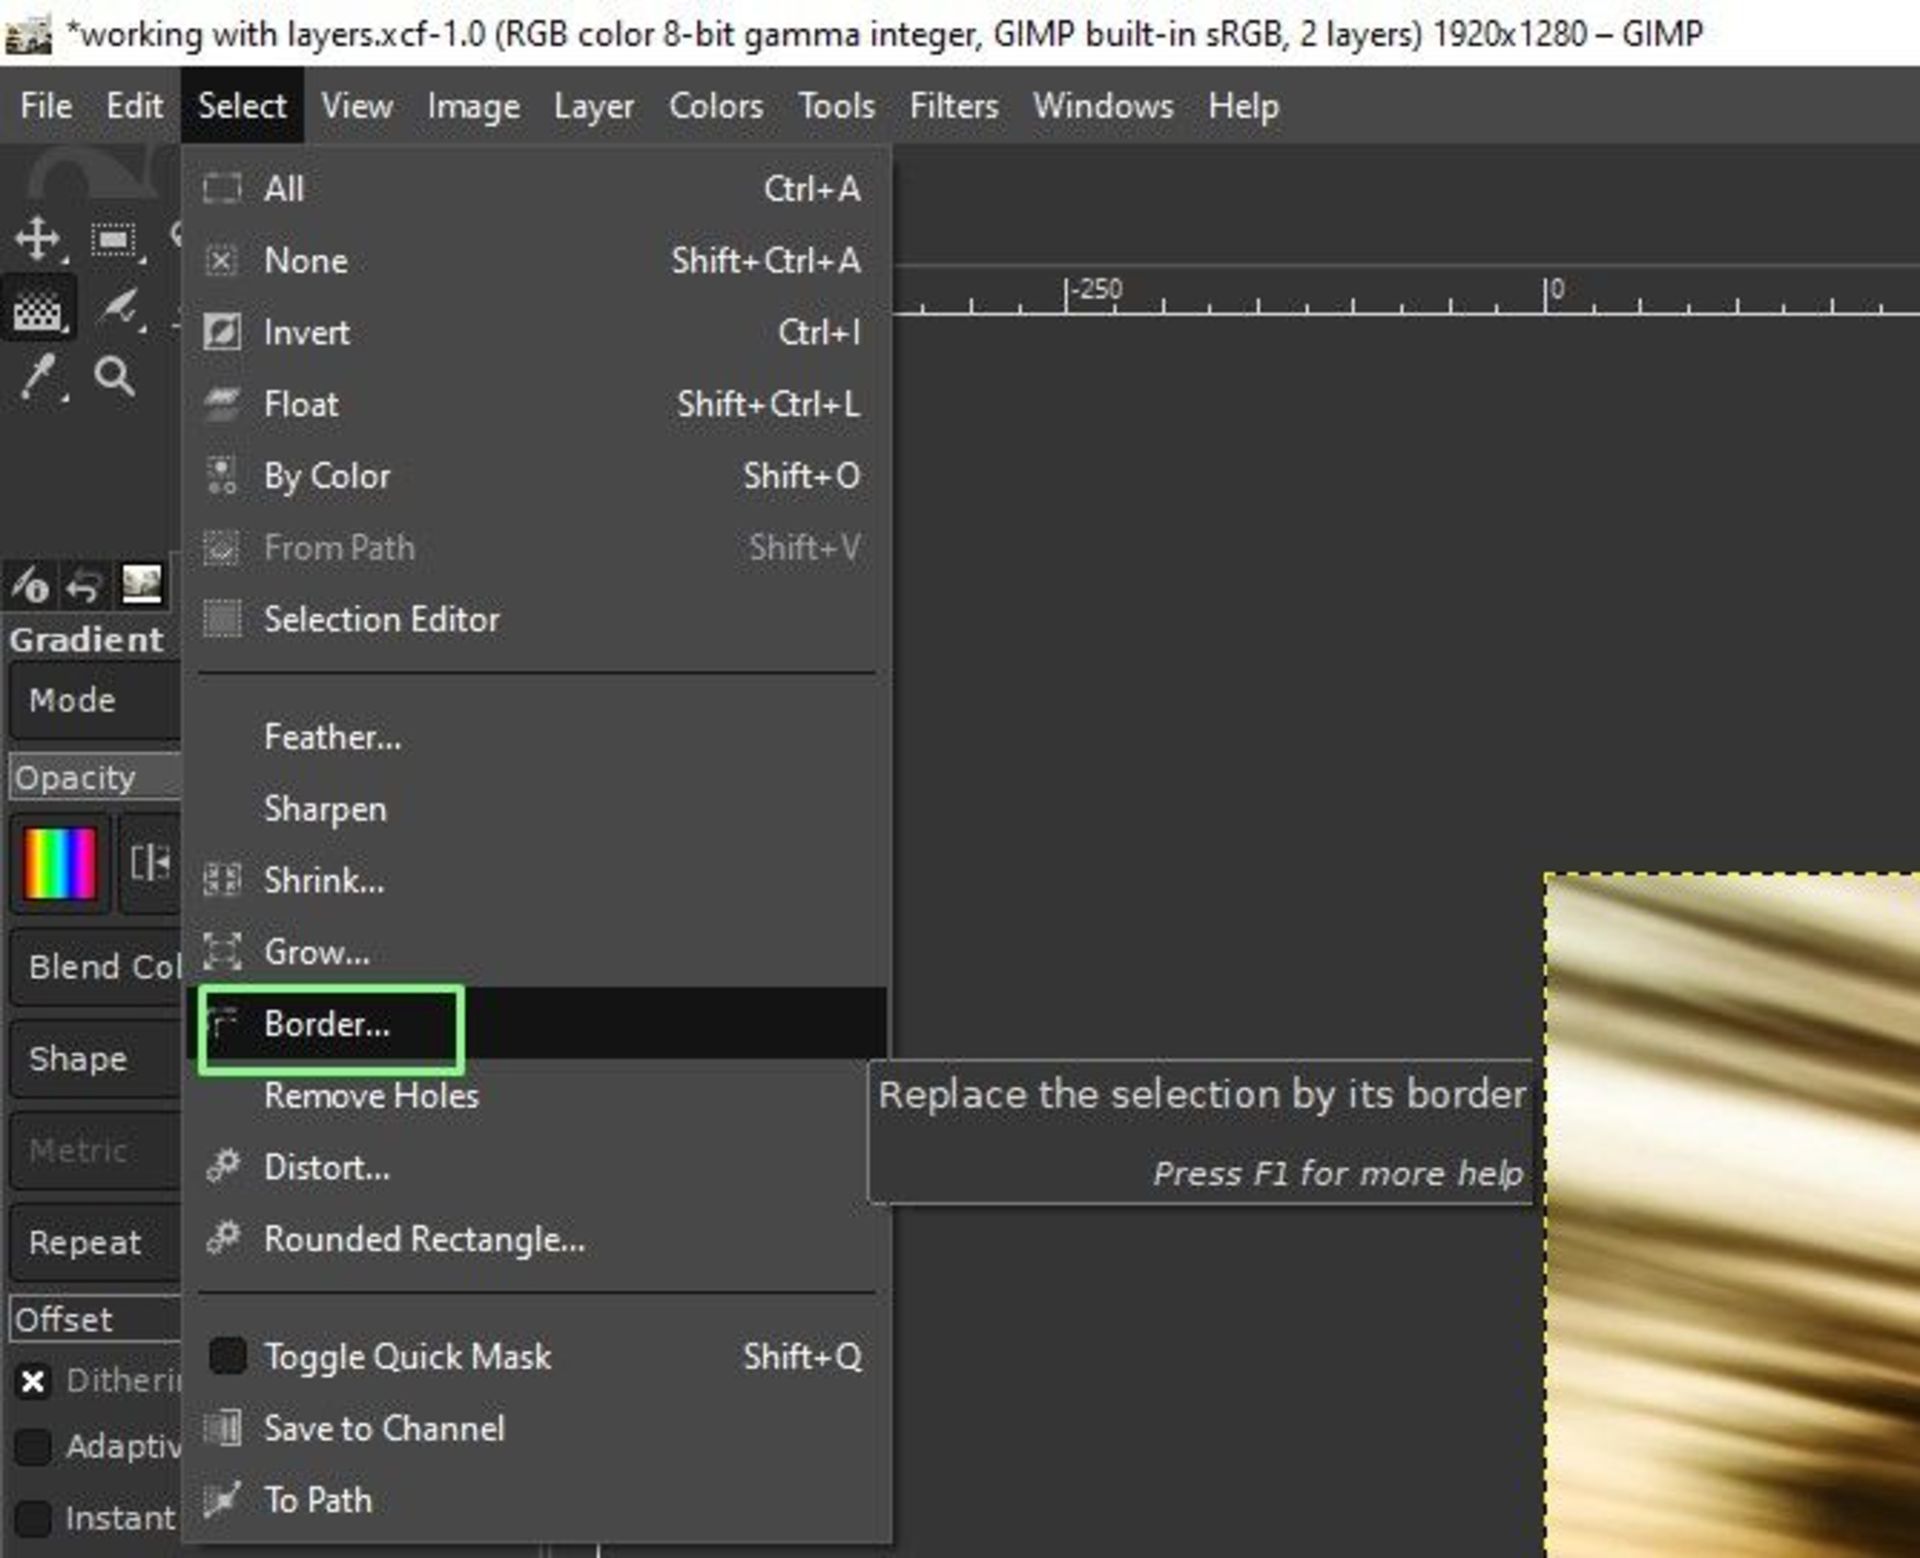Open the Repeat dropdown
The image size is (1920, 1558).
click(x=95, y=1242)
